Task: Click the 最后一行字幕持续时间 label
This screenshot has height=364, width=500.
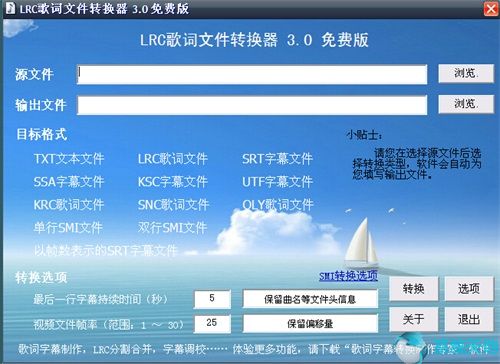Action: 100,299
